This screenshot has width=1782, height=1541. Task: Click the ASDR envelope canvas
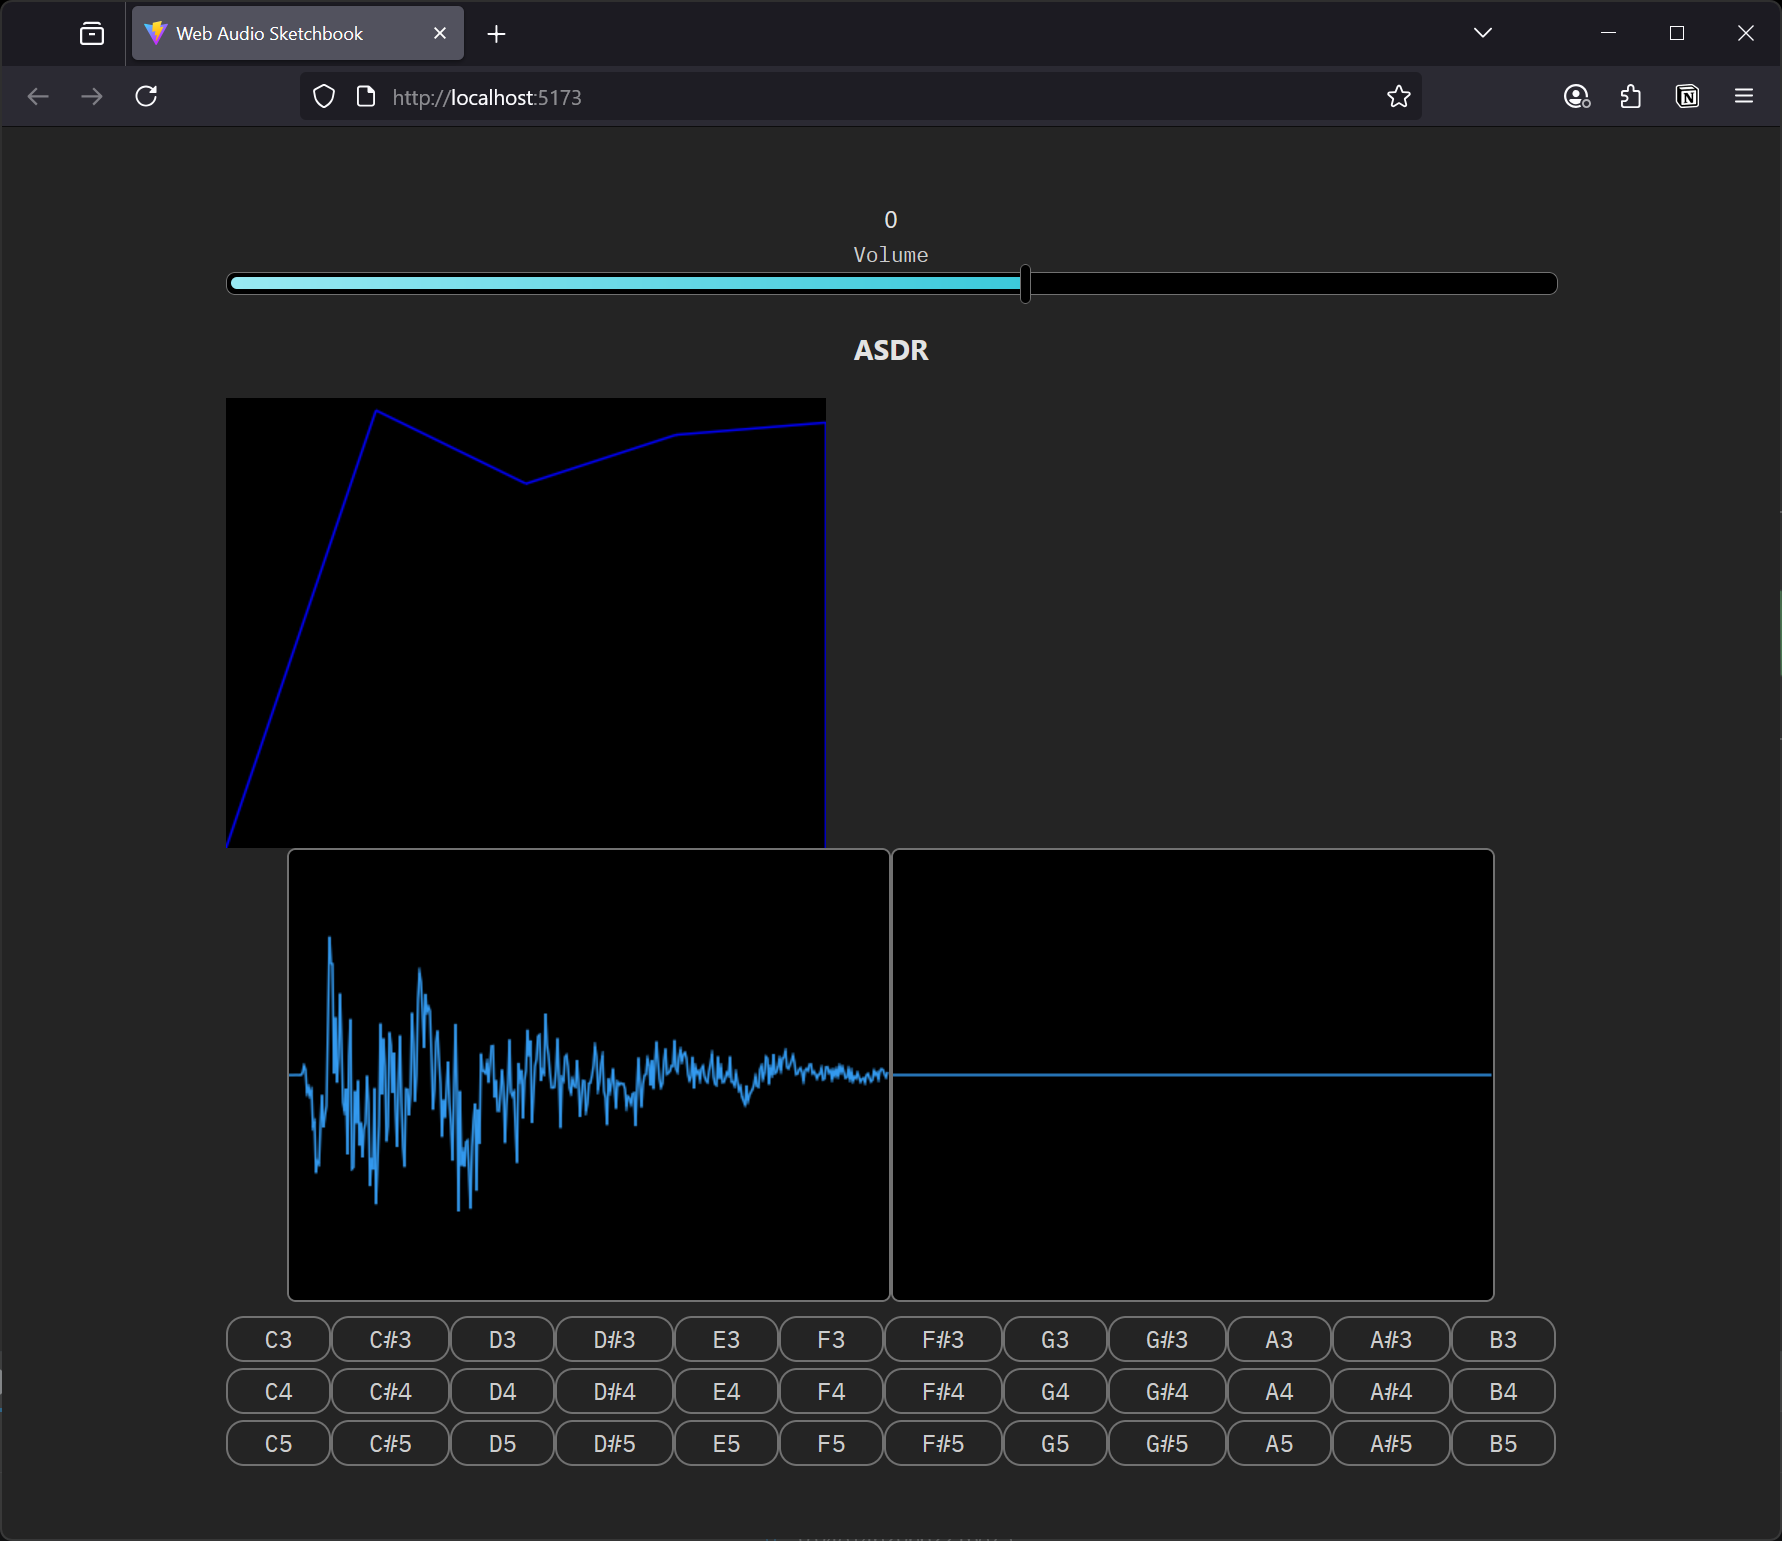525,620
